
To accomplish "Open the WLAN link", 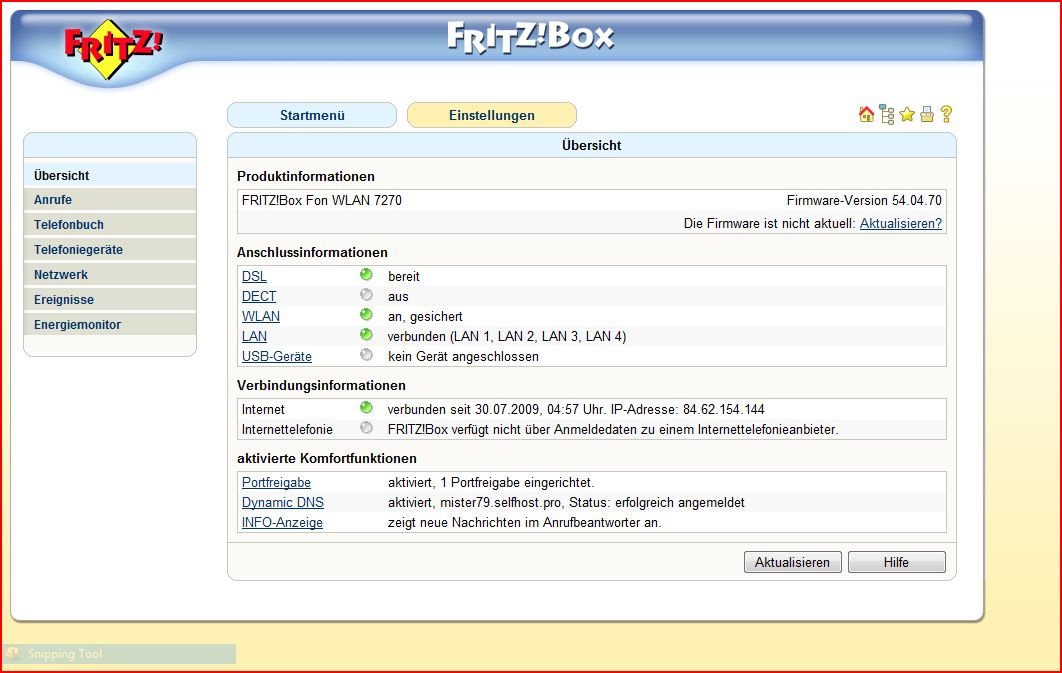I will [261, 316].
